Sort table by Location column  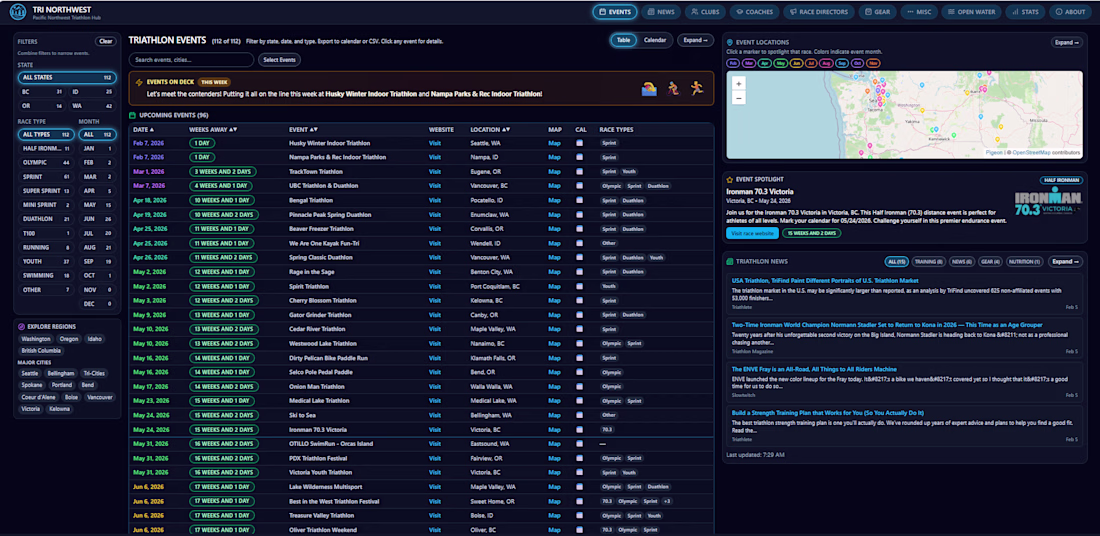tap(490, 130)
